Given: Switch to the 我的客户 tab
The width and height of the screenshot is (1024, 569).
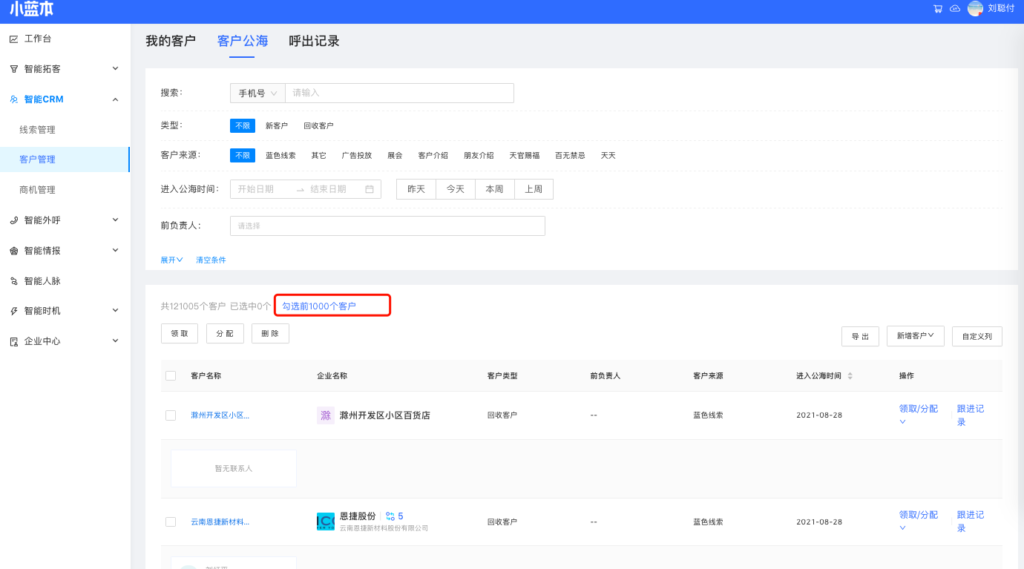Looking at the screenshot, I should pyautogui.click(x=170, y=41).
